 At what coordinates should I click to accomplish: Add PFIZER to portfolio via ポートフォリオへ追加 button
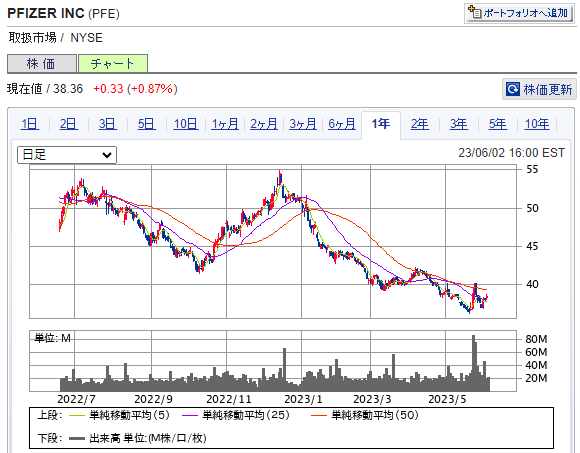tap(520, 13)
